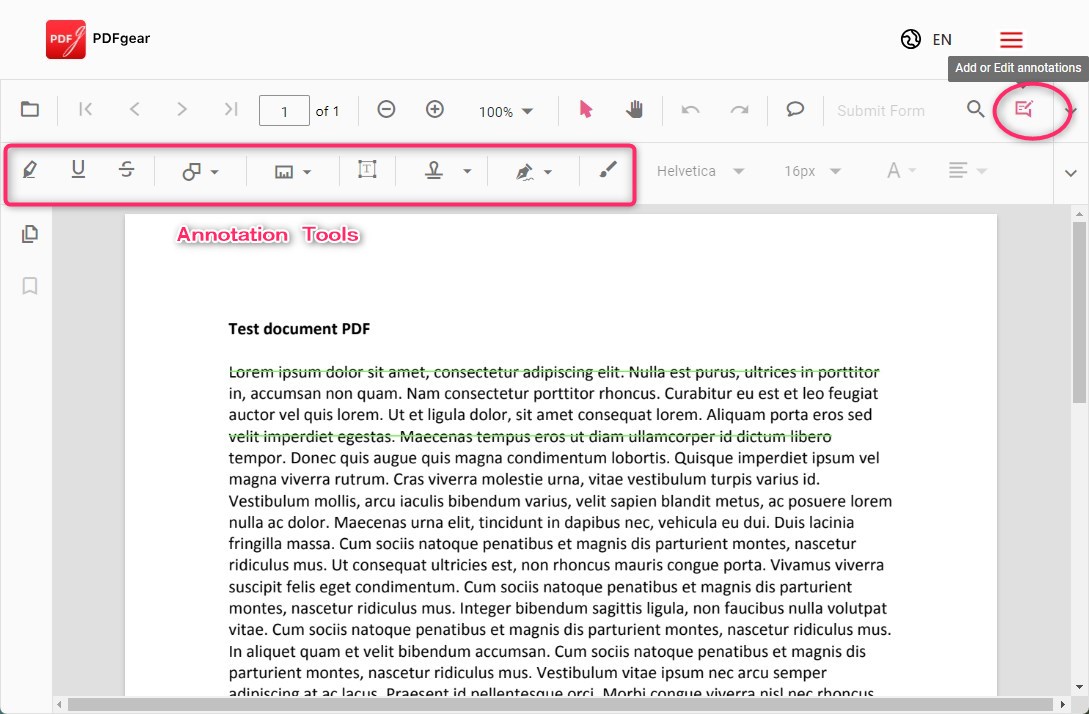The image size is (1089, 714).
Task: Select the highlight text tool
Action: 29,170
